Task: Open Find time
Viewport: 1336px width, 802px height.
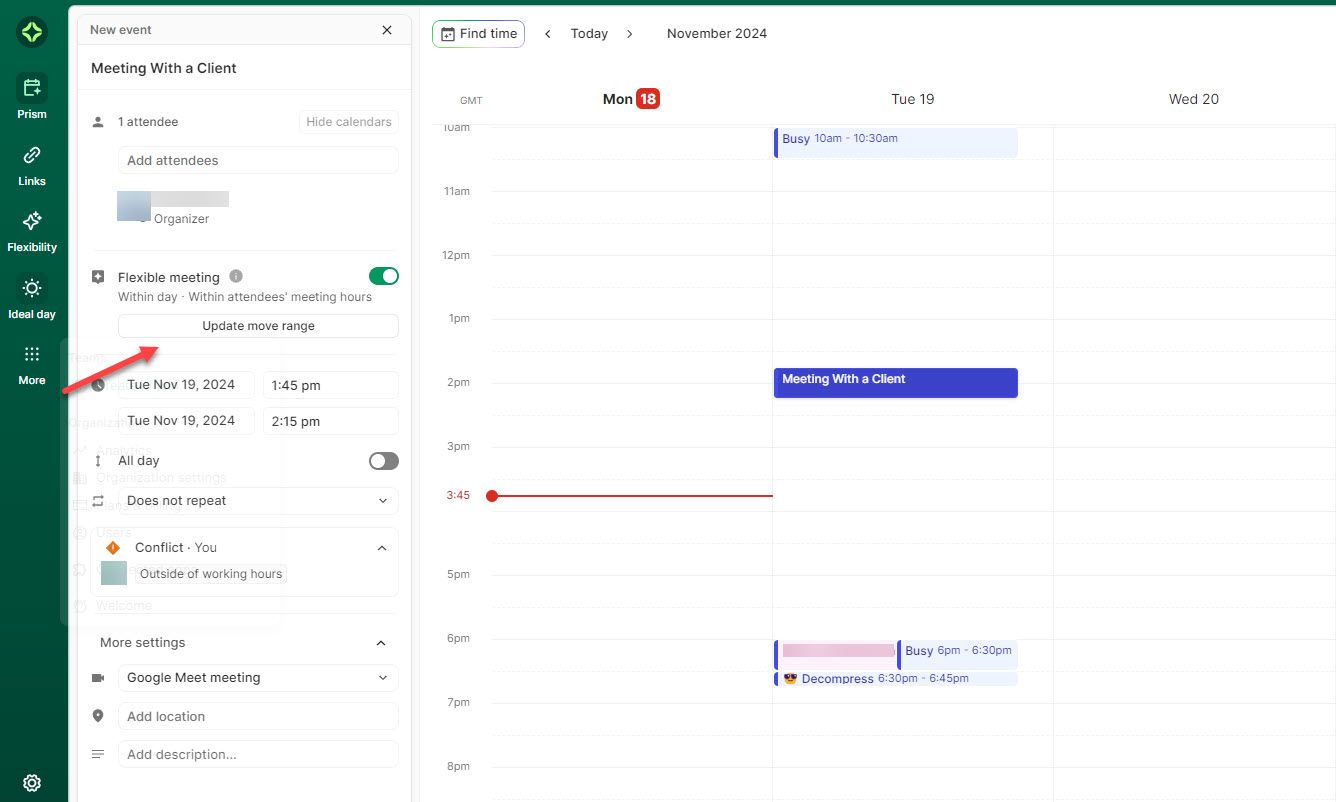Action: 478,33
